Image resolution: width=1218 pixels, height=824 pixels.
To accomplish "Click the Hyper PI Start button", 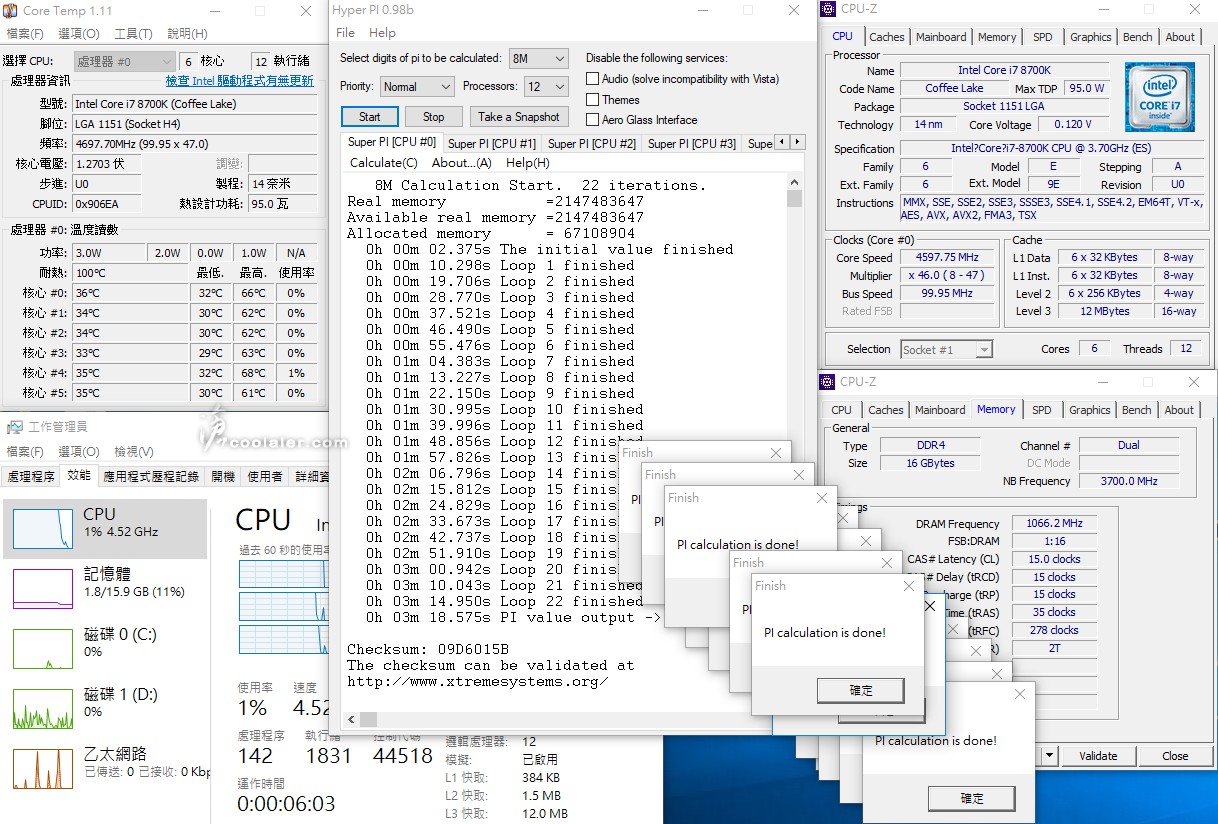I will coord(370,117).
